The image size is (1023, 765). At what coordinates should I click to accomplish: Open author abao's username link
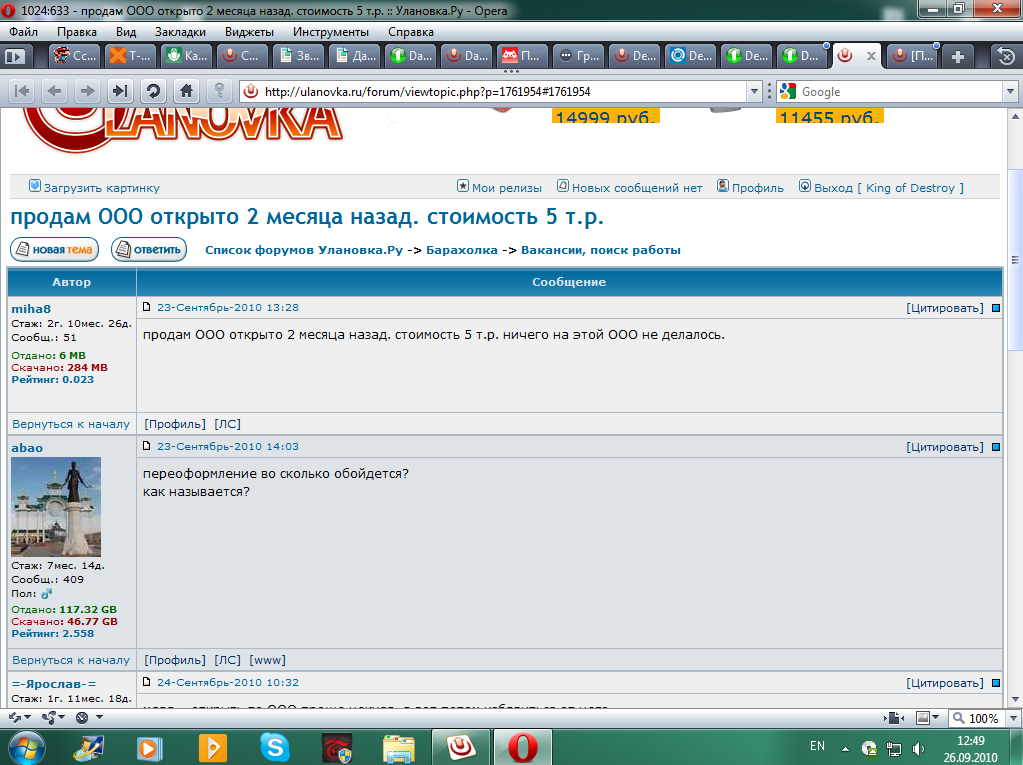[x=27, y=448]
